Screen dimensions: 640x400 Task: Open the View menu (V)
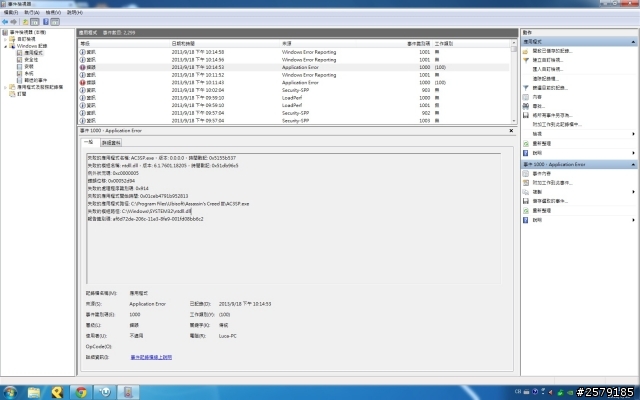[x=53, y=13]
